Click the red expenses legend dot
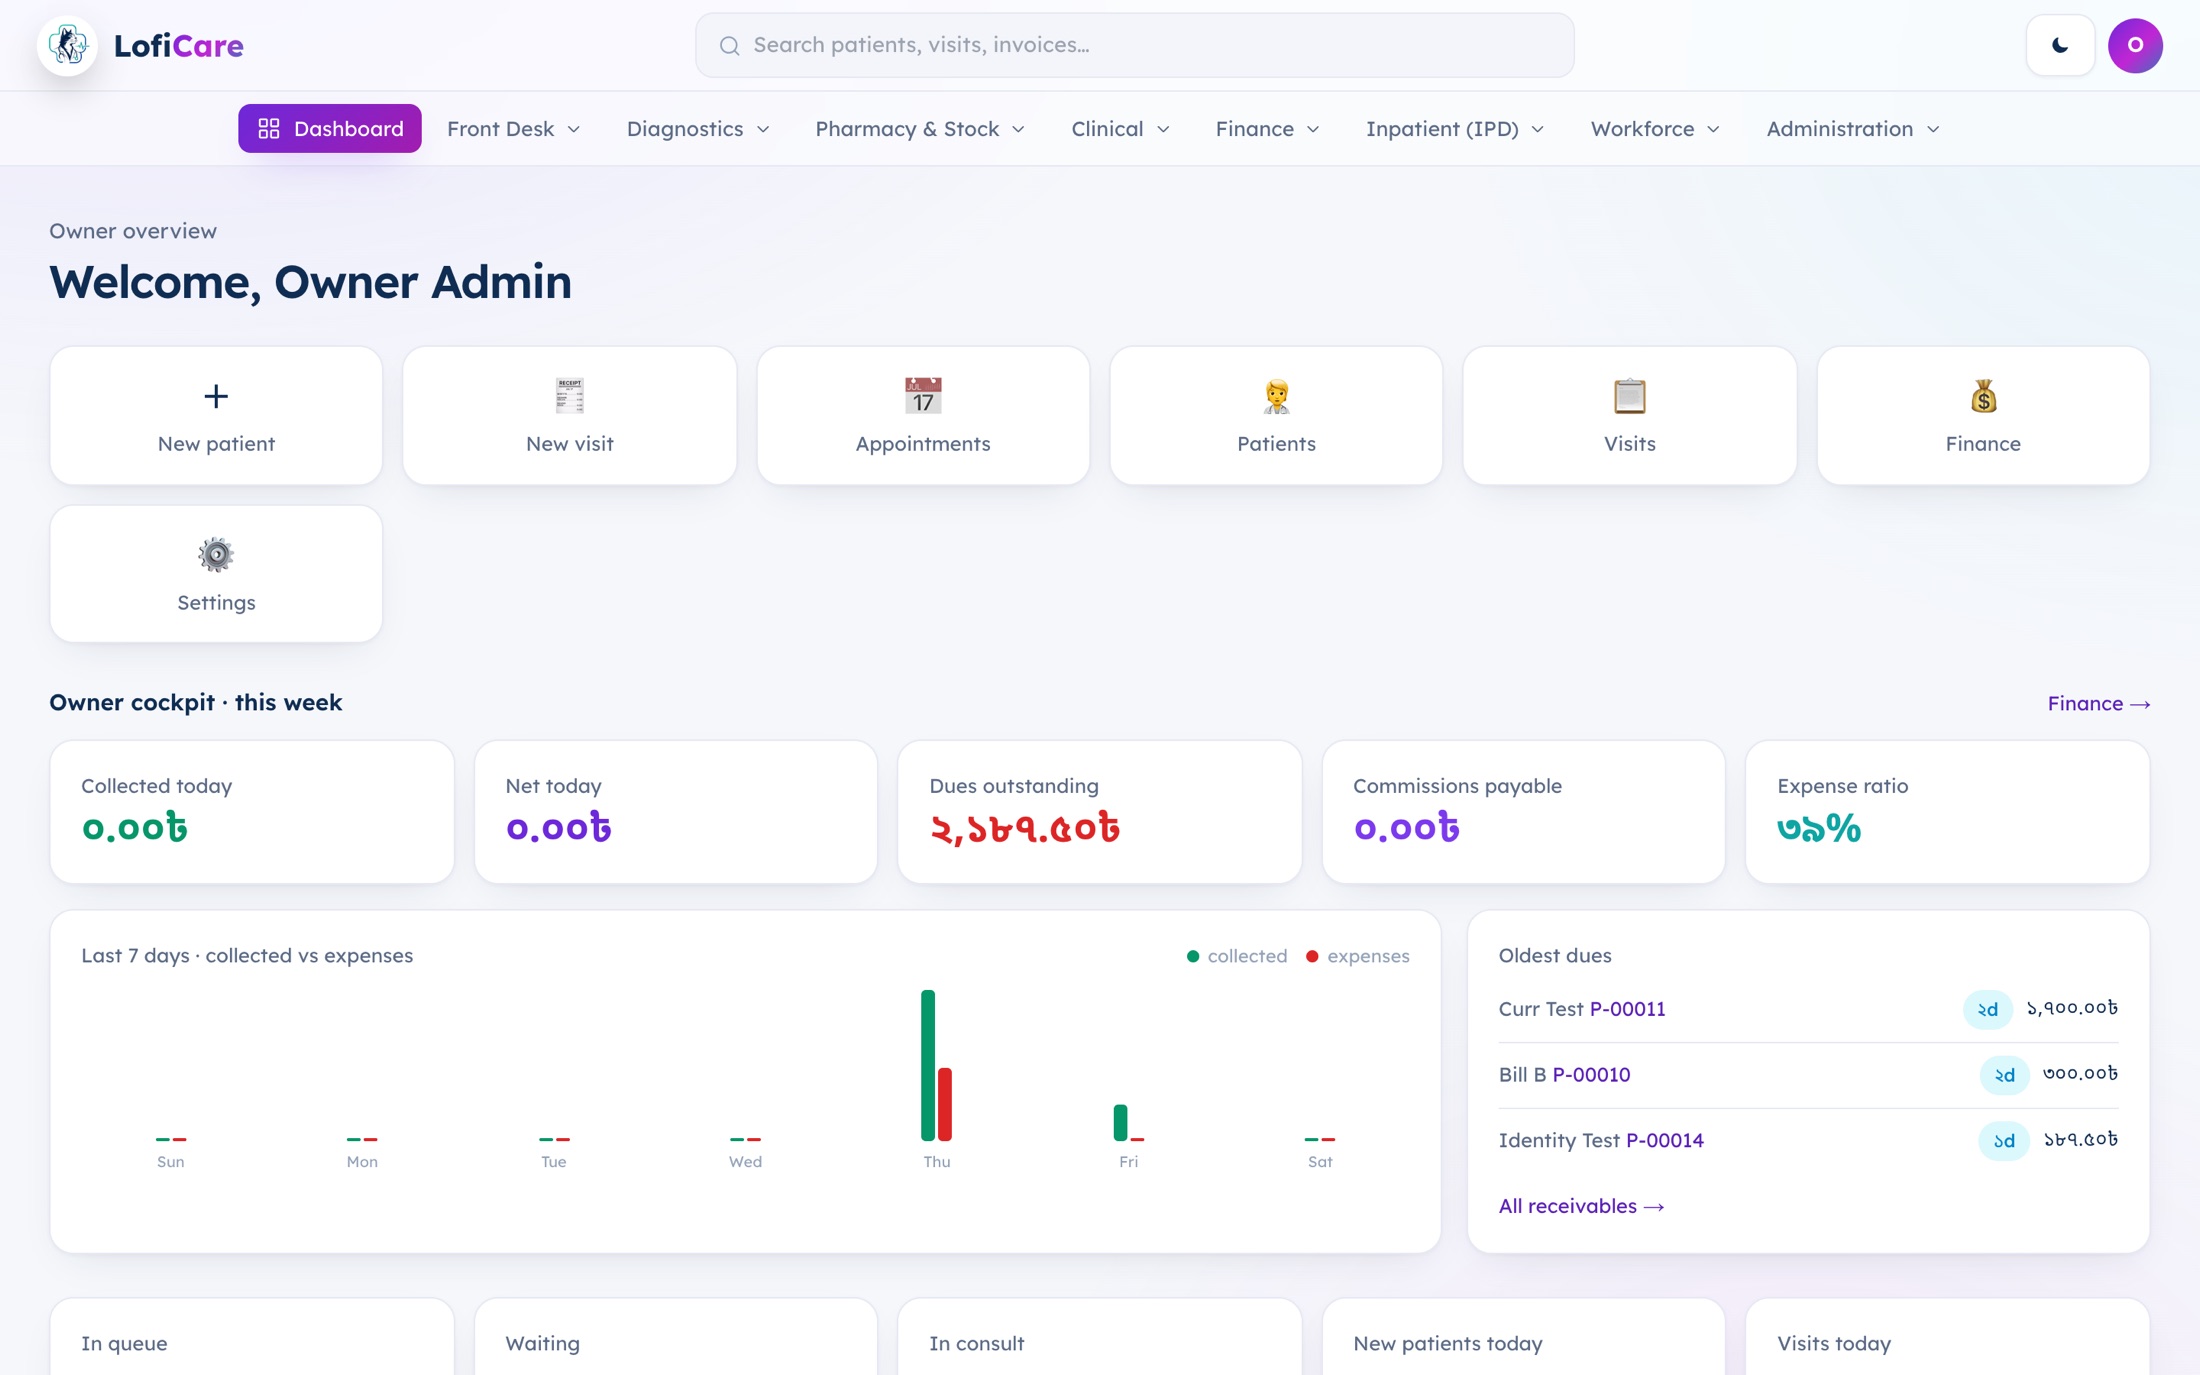2200x1375 pixels. click(x=1312, y=956)
